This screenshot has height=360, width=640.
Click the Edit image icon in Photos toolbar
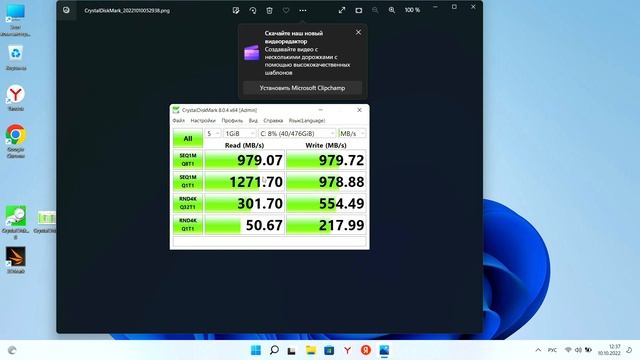[x=236, y=11]
